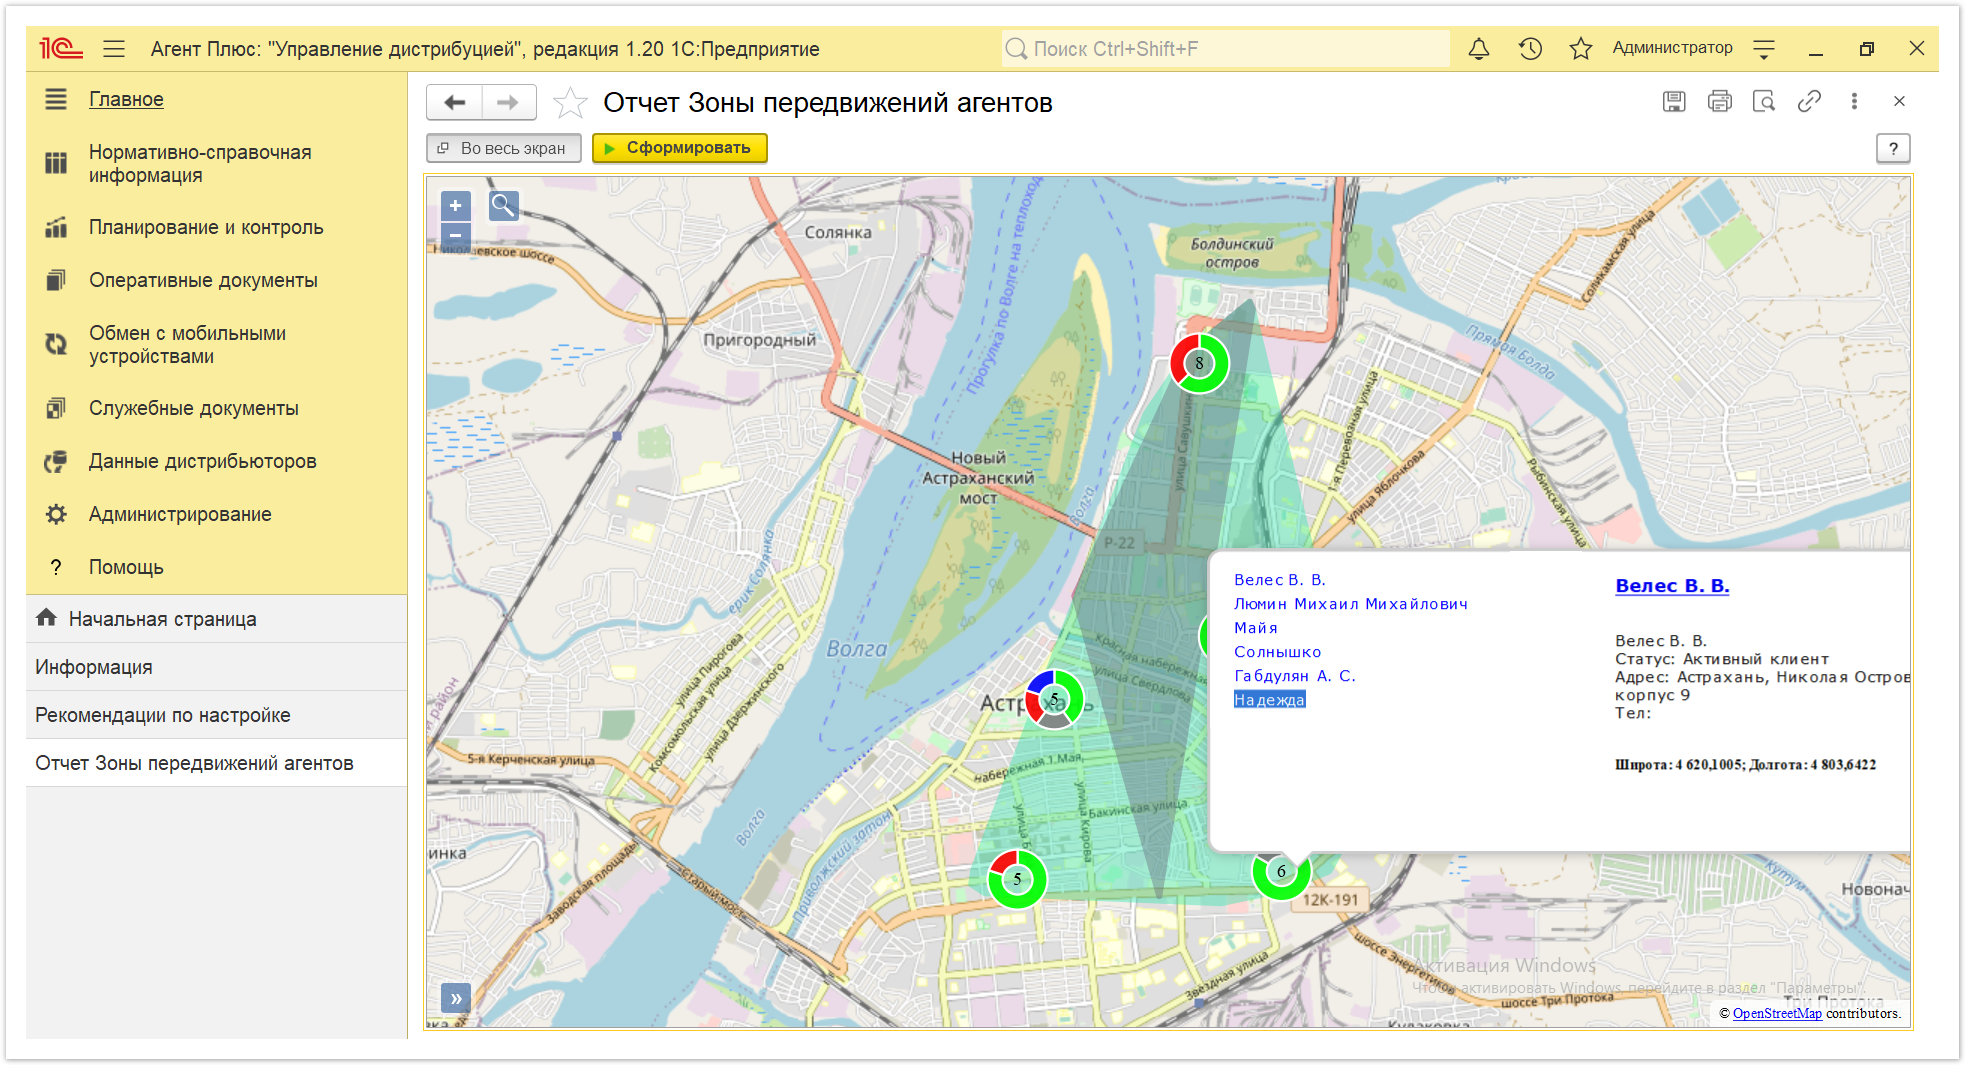This screenshot has height=1065, width=1965.
Task: Open Планирование и контроль section
Action: point(206,227)
